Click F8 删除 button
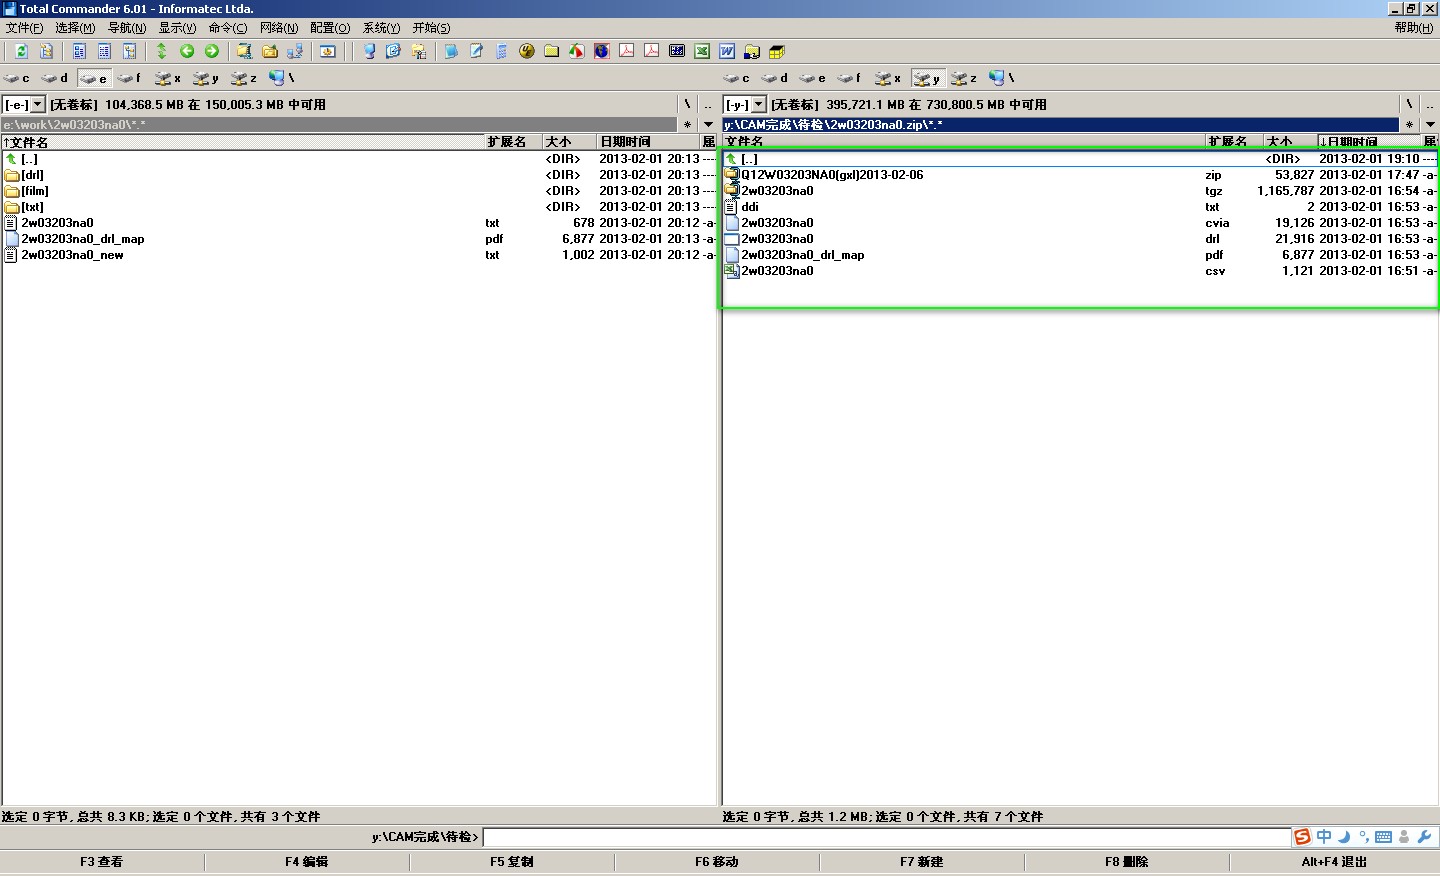The width and height of the screenshot is (1440, 876). click(x=1127, y=862)
